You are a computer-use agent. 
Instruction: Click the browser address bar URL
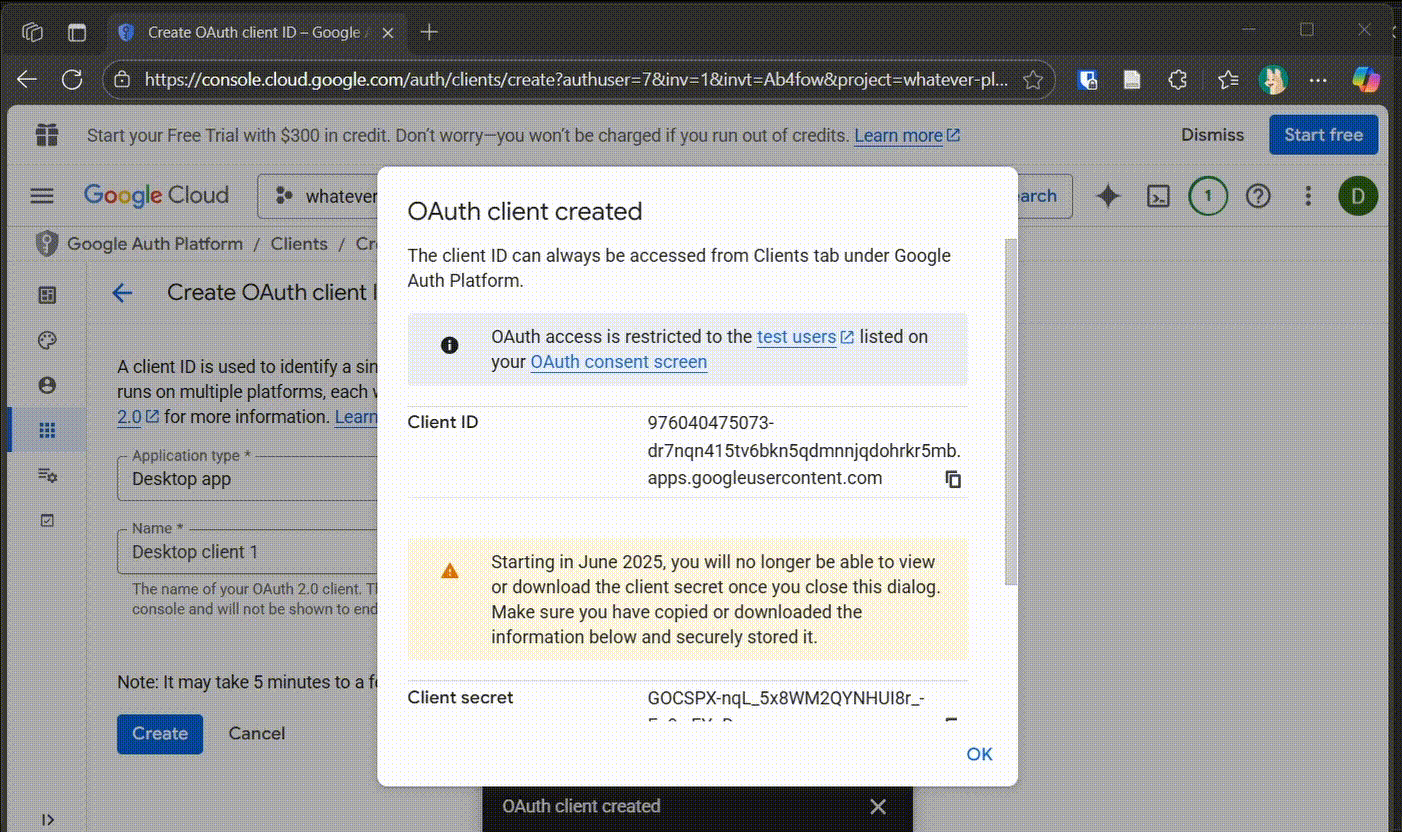pos(576,79)
